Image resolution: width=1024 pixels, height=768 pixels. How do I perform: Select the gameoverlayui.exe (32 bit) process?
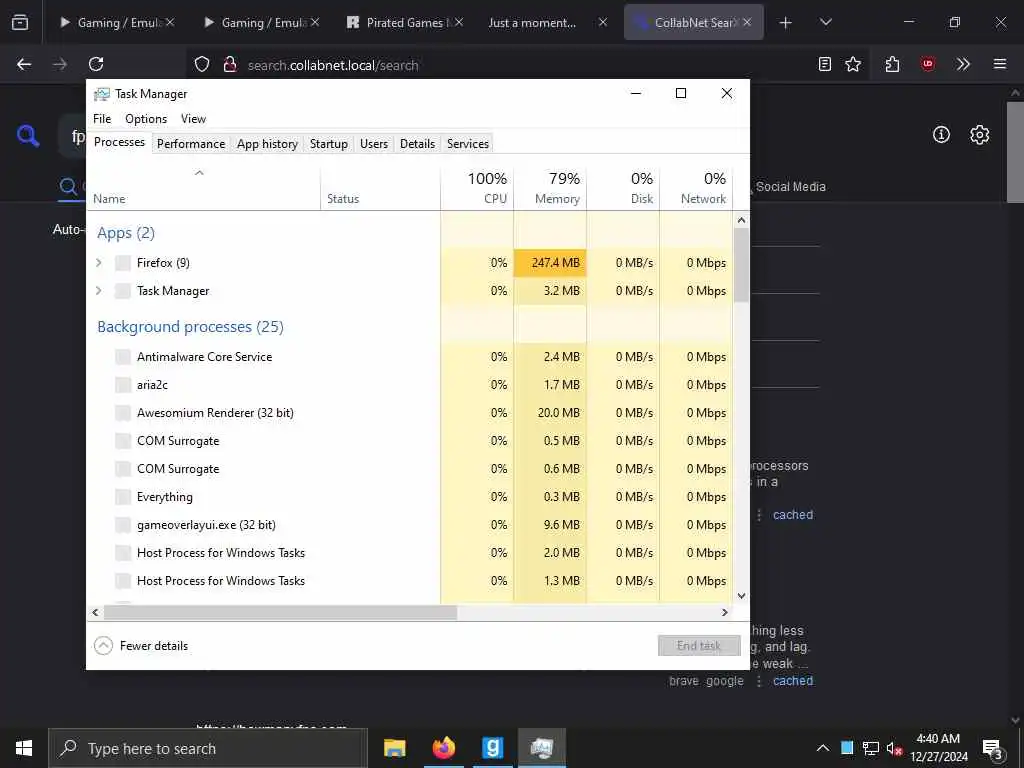409,525
